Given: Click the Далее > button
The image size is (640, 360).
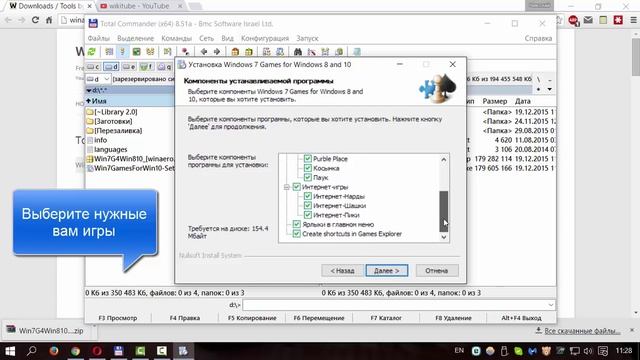Looking at the screenshot, I should tap(387, 270).
